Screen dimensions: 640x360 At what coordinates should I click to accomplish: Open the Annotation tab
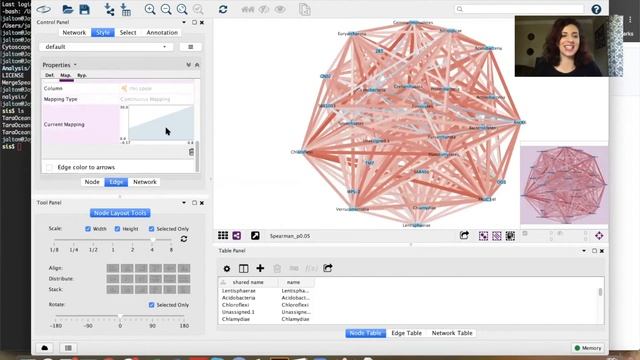(162, 33)
